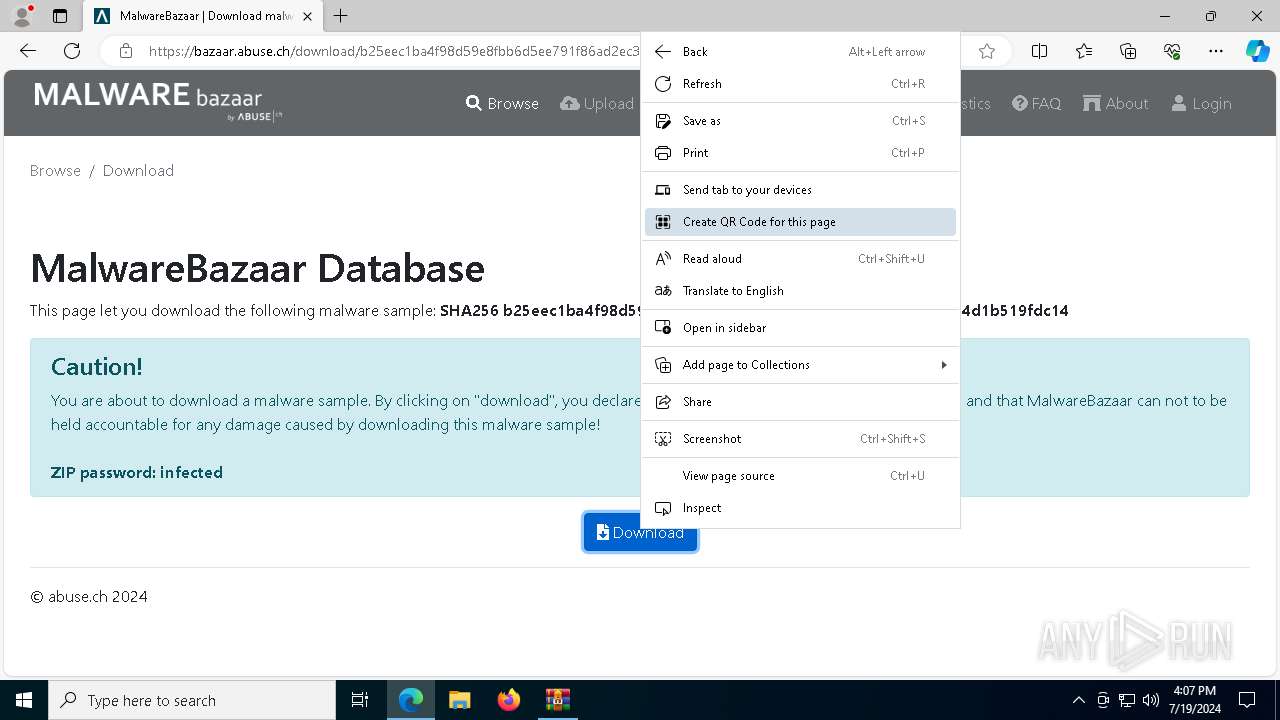Image resolution: width=1280 pixels, height=720 pixels.
Task: Choose Share from the context menu
Action: pyautogui.click(x=800, y=402)
